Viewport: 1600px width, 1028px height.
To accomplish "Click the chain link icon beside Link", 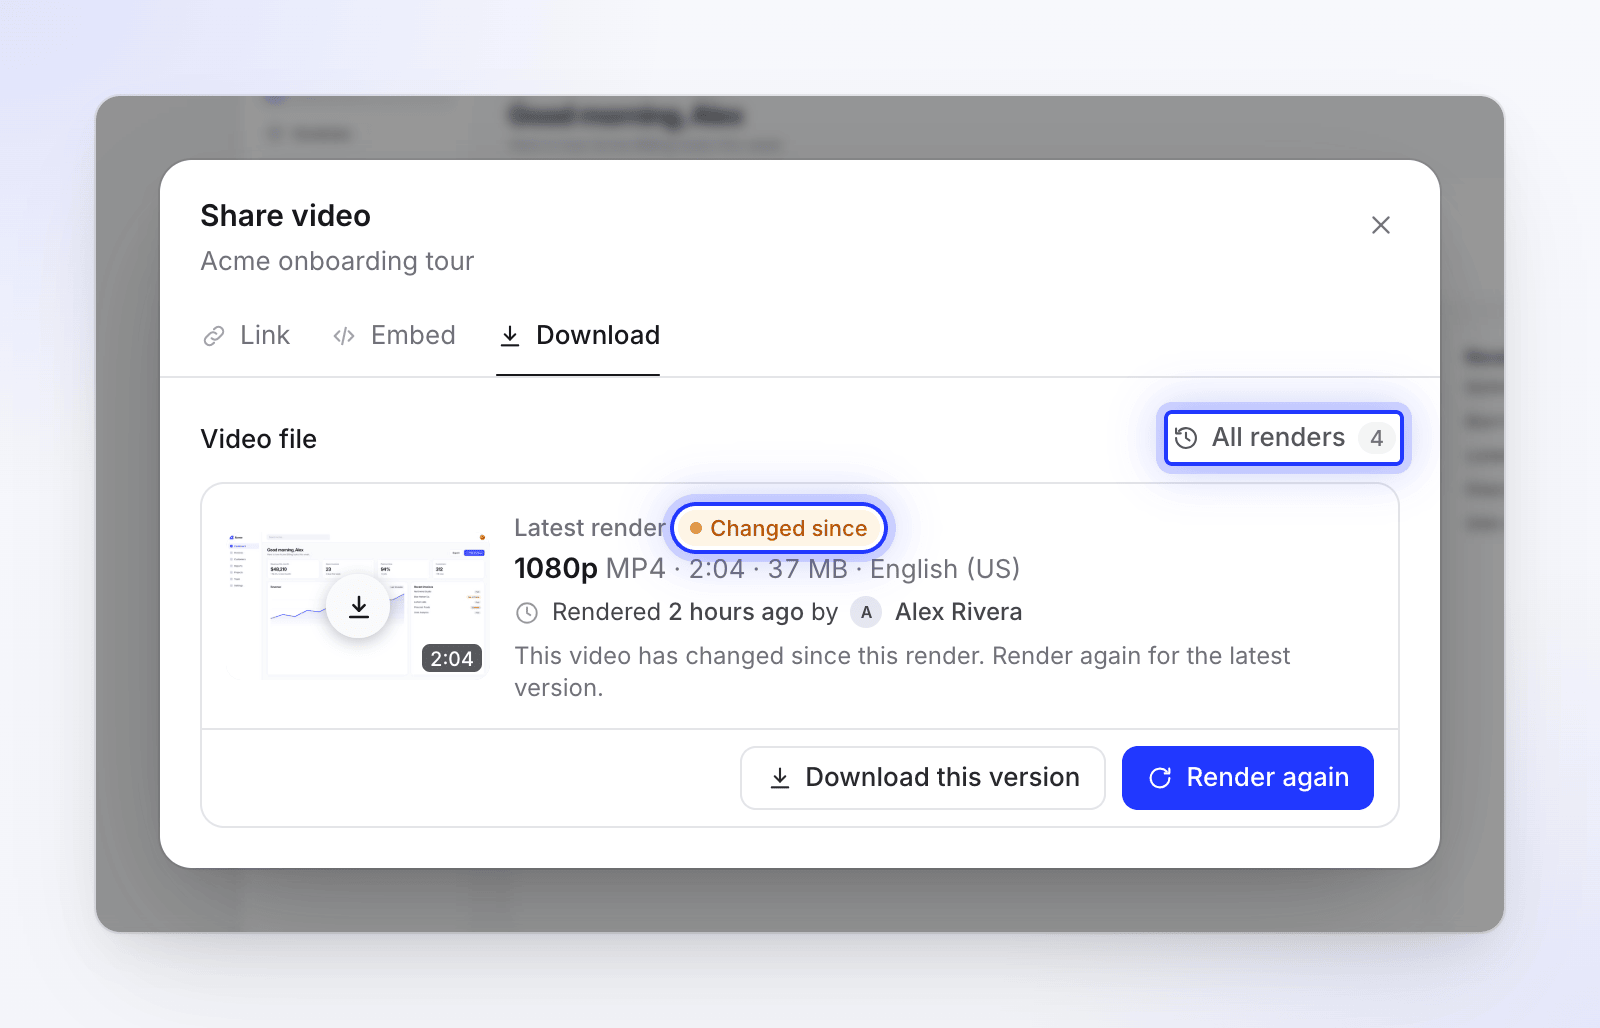I will pos(214,336).
